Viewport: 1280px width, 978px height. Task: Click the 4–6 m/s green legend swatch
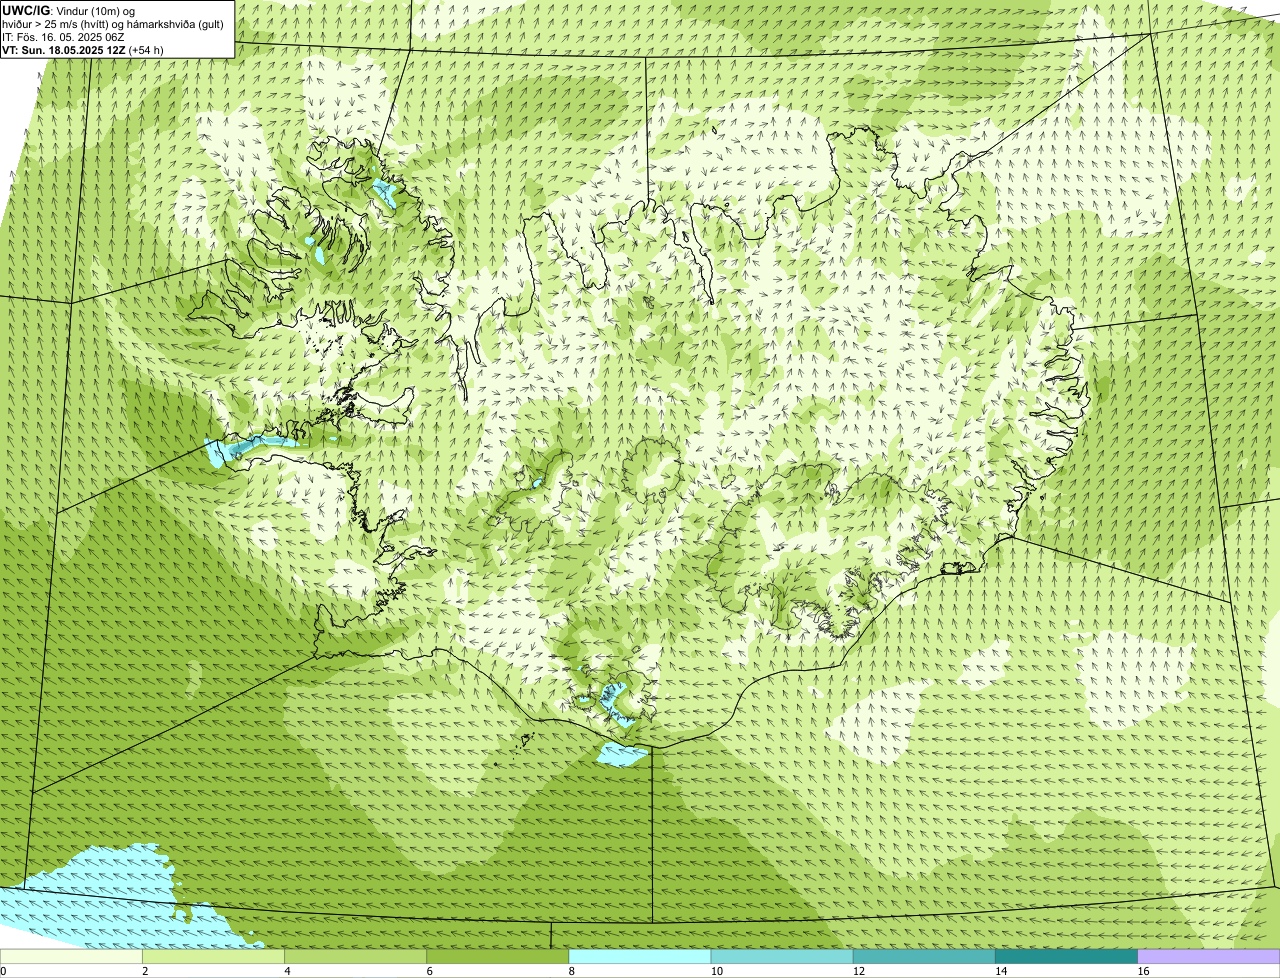(x=356, y=956)
